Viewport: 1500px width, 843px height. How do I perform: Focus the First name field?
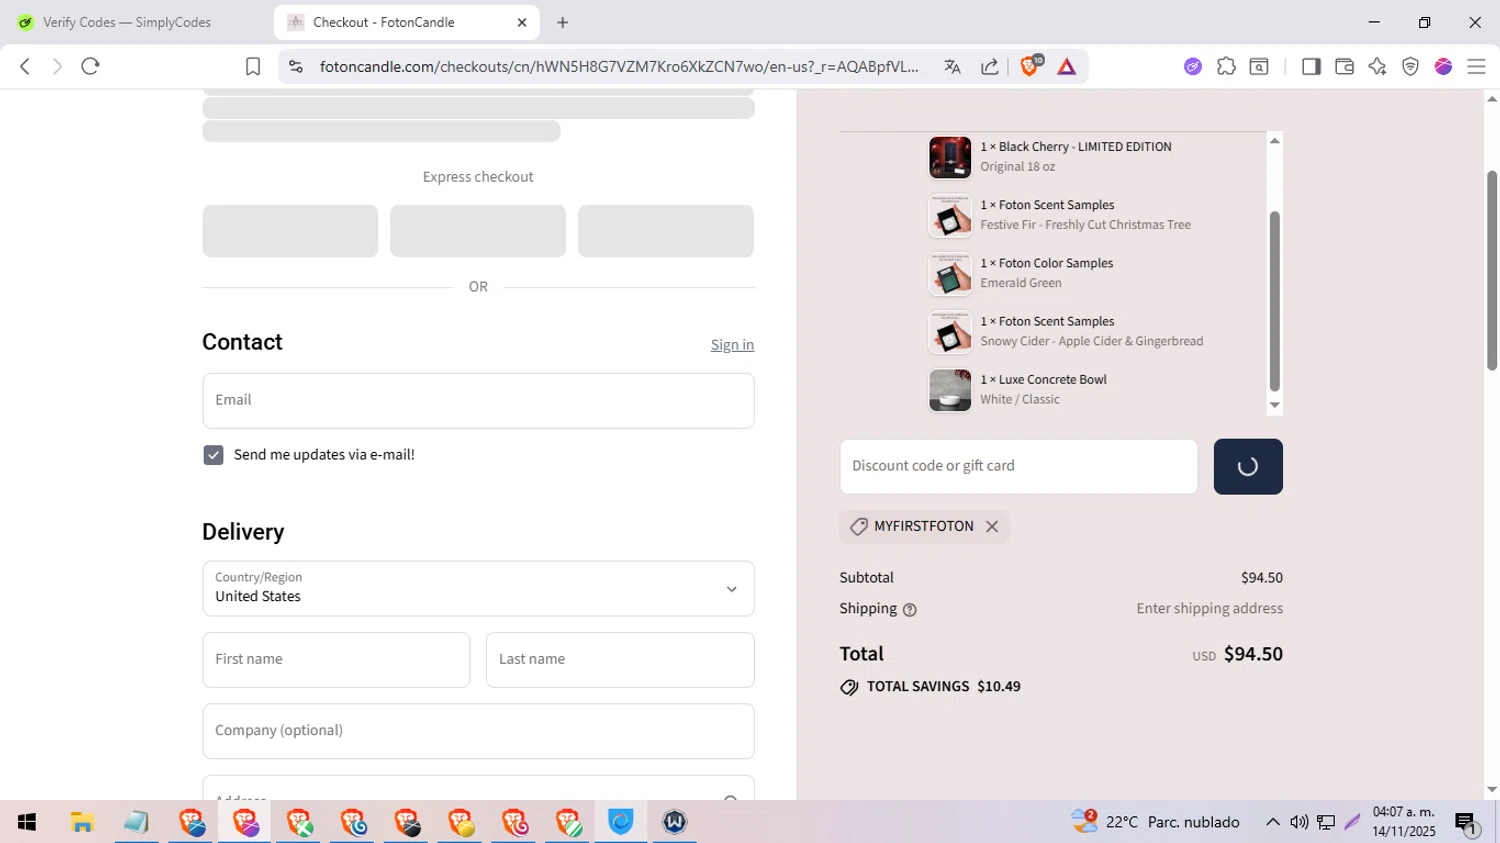click(x=336, y=659)
